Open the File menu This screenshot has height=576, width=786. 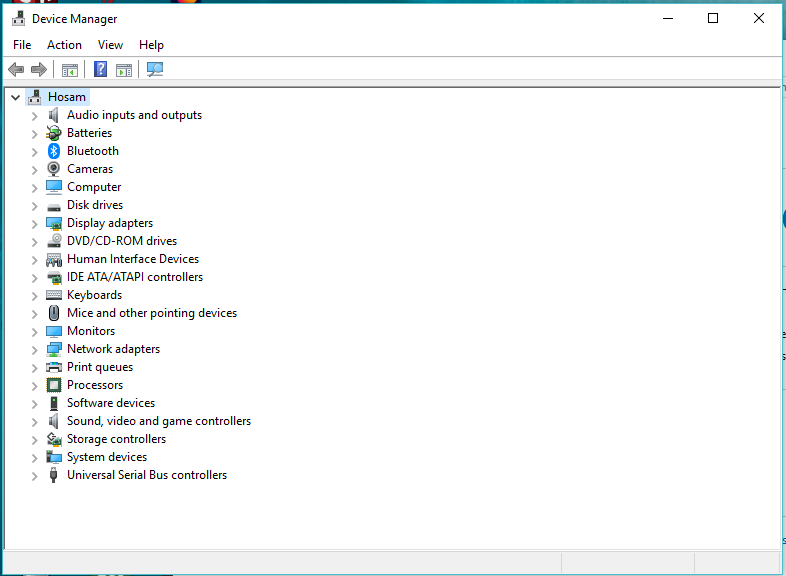pyautogui.click(x=22, y=45)
